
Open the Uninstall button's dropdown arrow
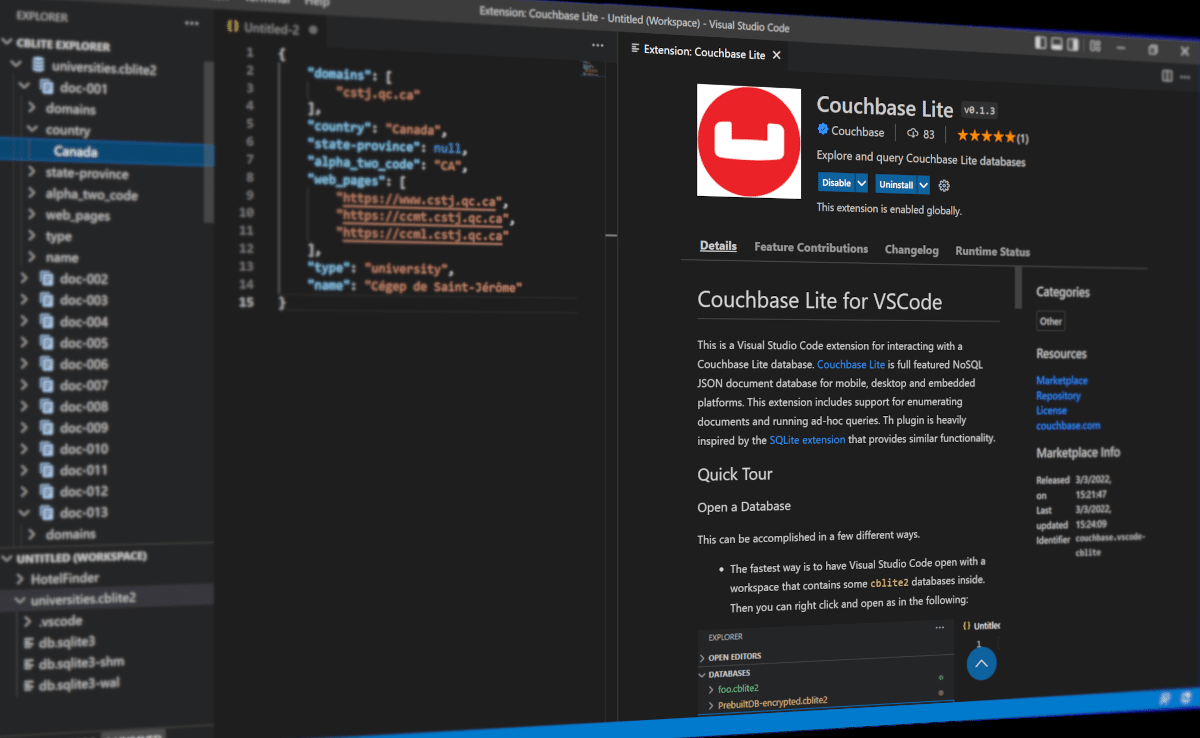click(x=921, y=184)
